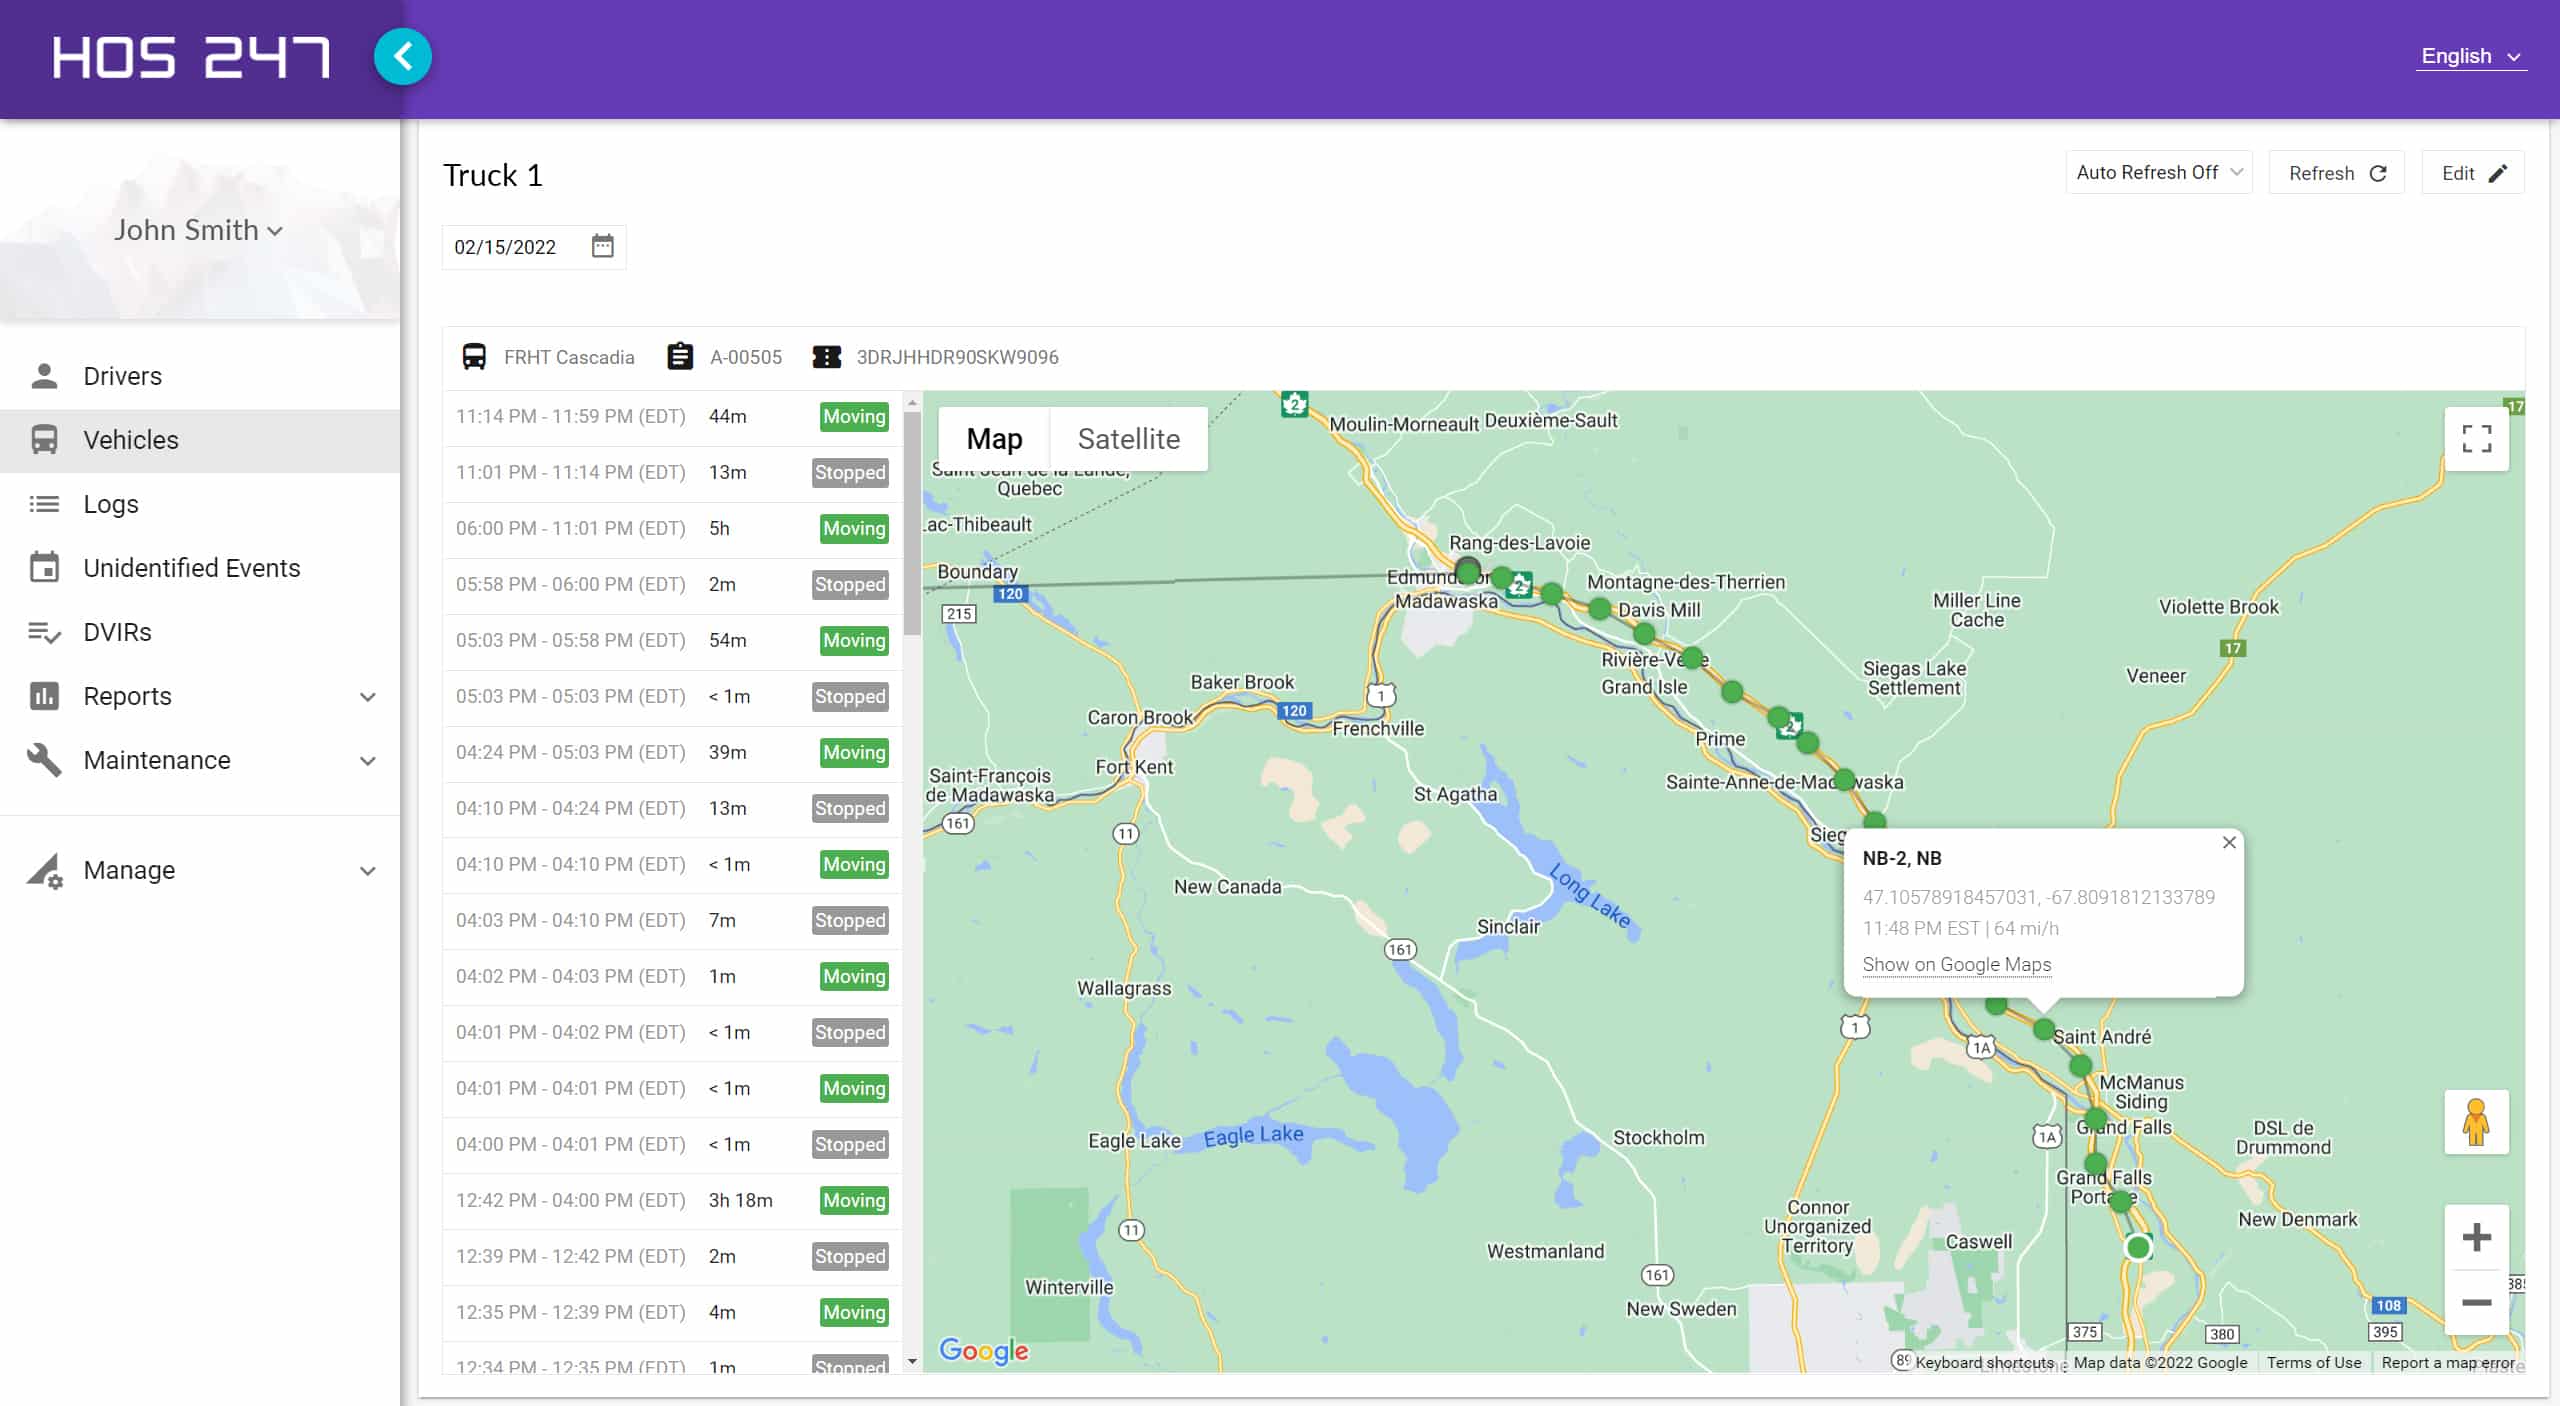Screen dimensions: 2560x1406
Task: Click the Refresh button
Action: pyautogui.click(x=2337, y=173)
